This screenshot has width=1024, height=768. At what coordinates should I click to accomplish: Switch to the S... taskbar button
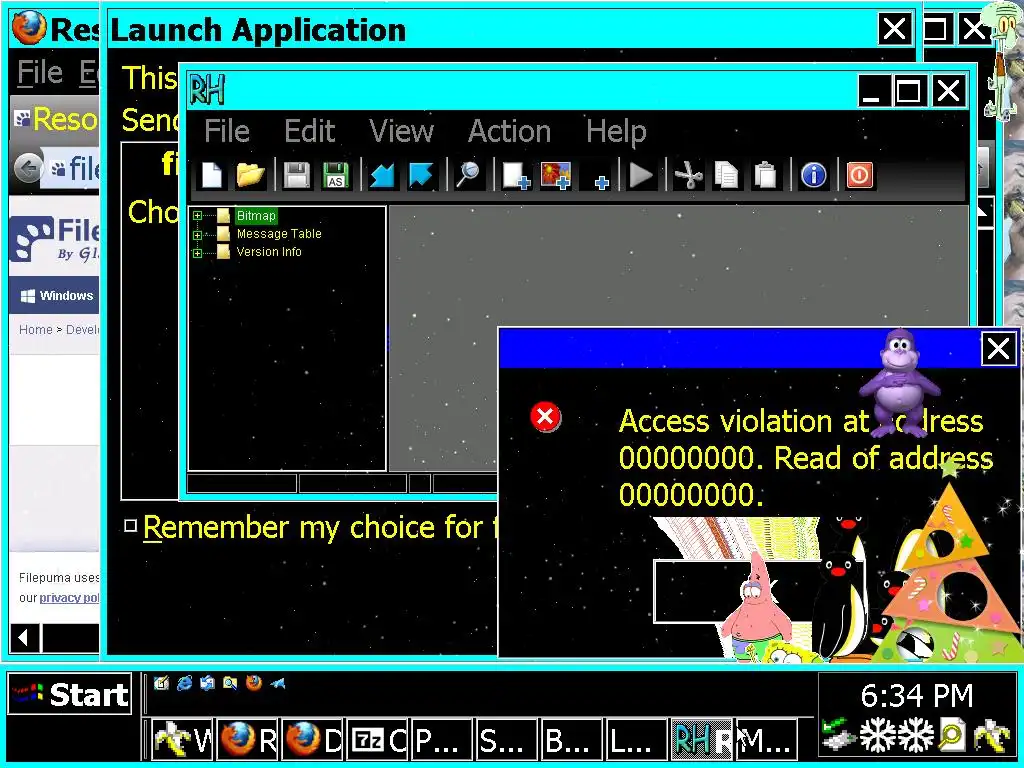click(x=507, y=740)
